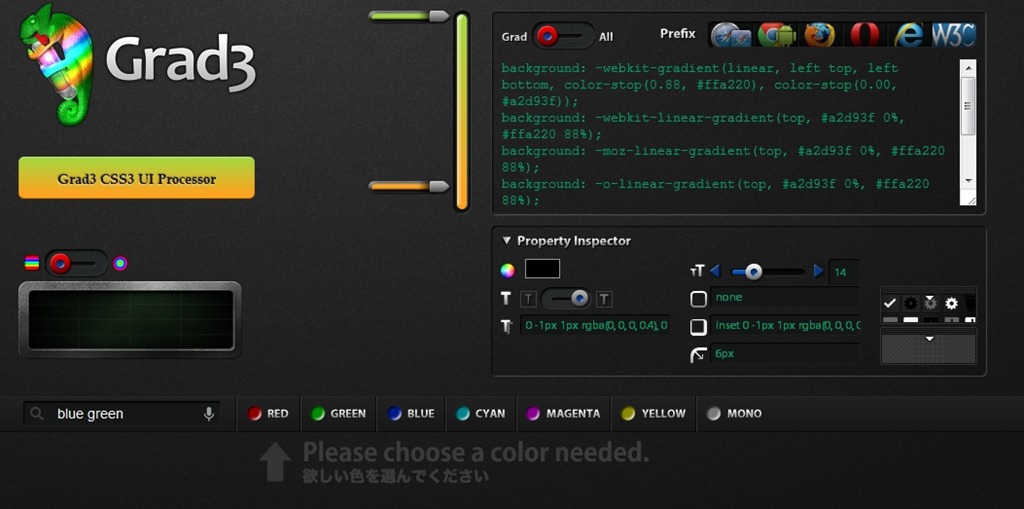Choose the Firefox prefix icon

pyautogui.click(x=819, y=36)
